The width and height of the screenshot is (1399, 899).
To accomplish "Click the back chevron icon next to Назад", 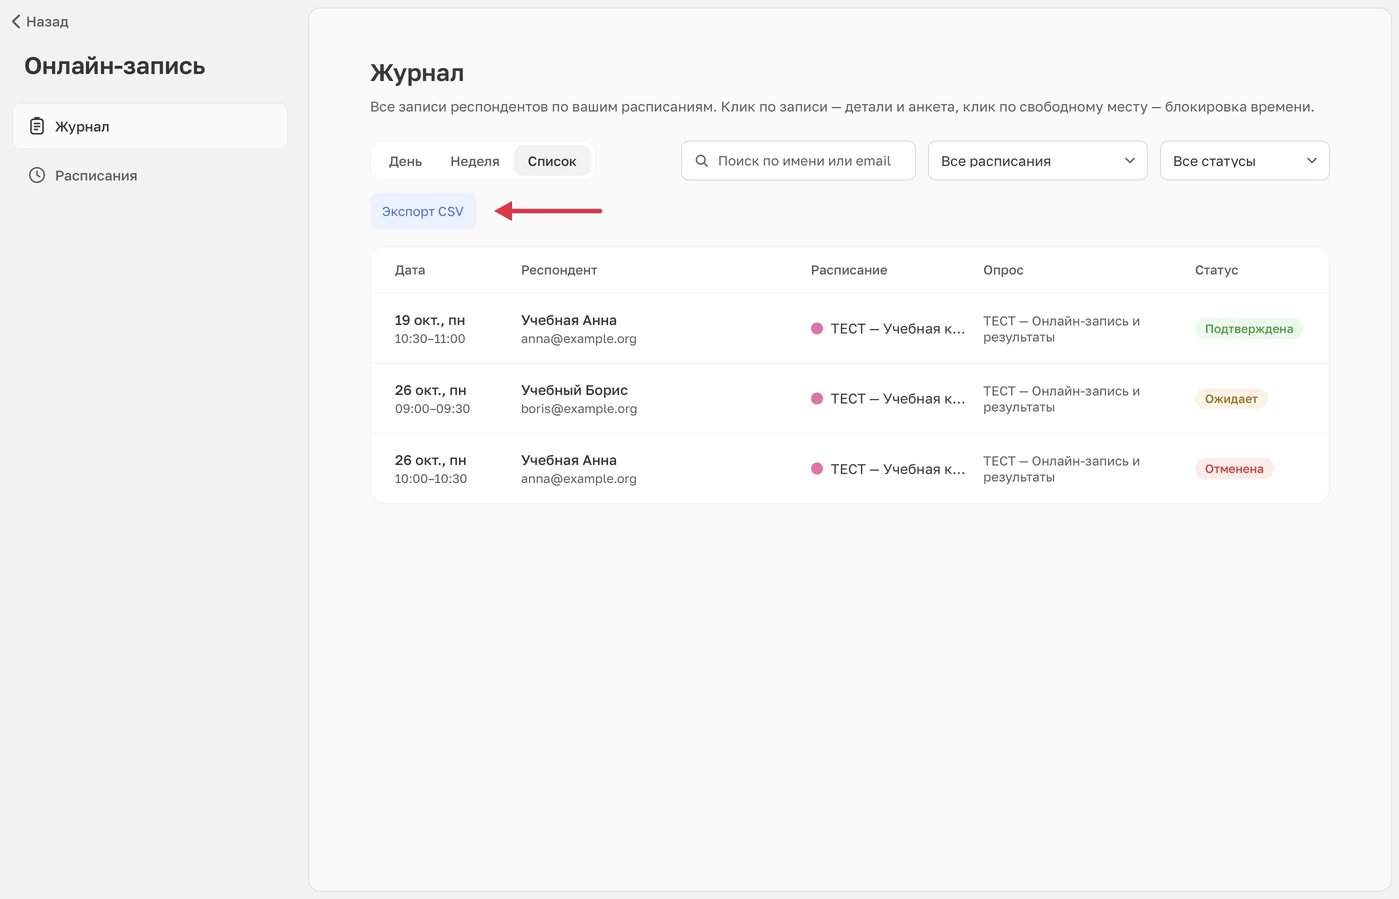I will [16, 21].
